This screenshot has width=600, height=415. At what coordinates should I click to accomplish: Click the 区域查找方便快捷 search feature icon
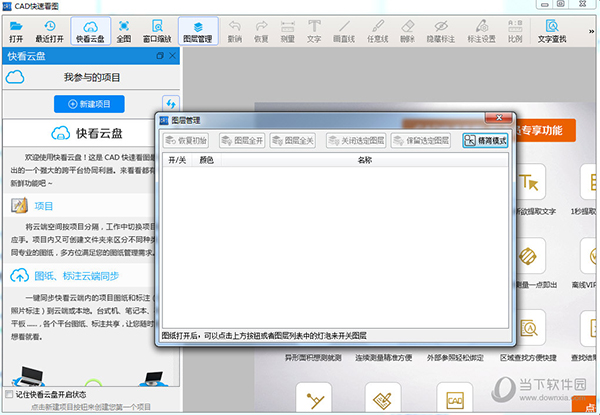pyautogui.click(x=528, y=328)
